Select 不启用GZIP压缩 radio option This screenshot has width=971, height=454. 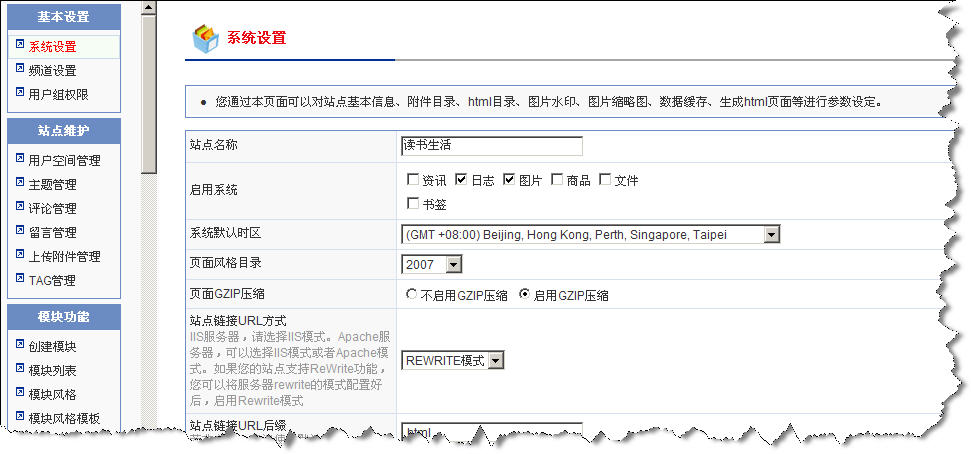(x=411, y=295)
